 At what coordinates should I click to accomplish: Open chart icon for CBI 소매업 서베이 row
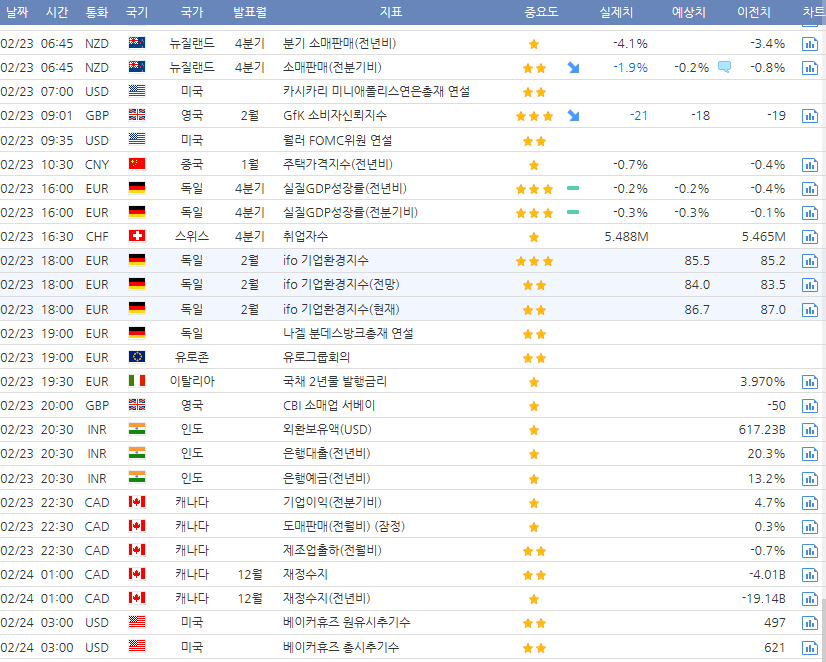pyautogui.click(x=810, y=406)
